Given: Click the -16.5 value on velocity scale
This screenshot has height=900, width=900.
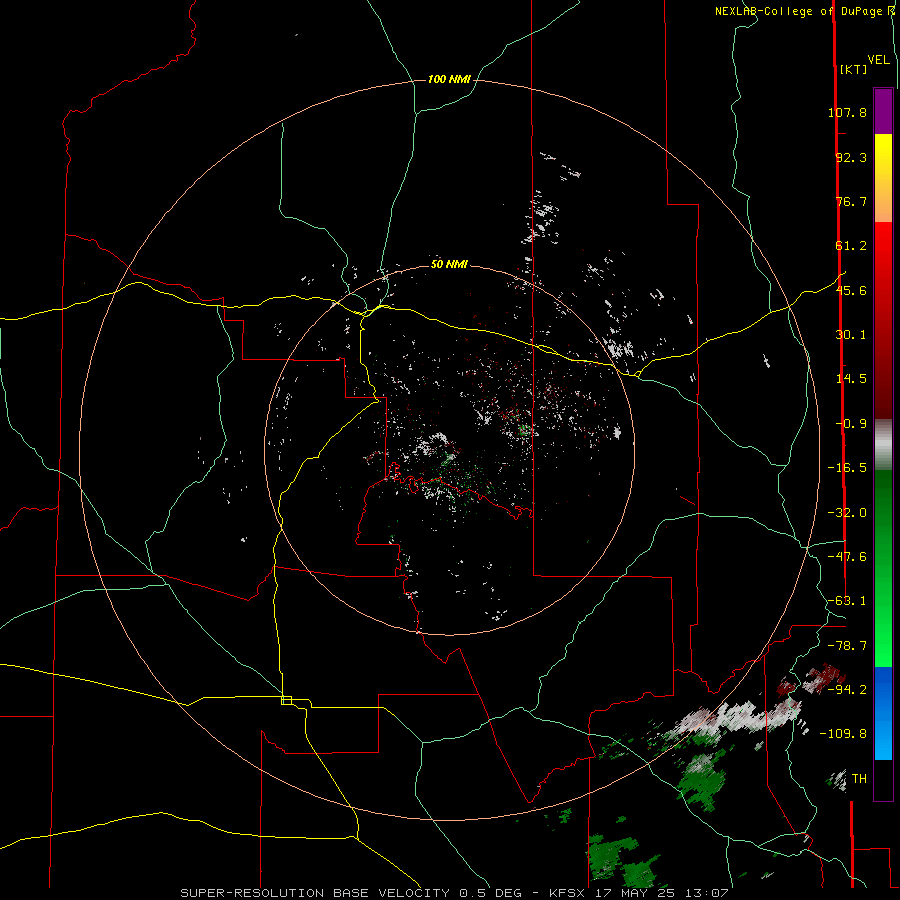Looking at the screenshot, I should (847, 468).
